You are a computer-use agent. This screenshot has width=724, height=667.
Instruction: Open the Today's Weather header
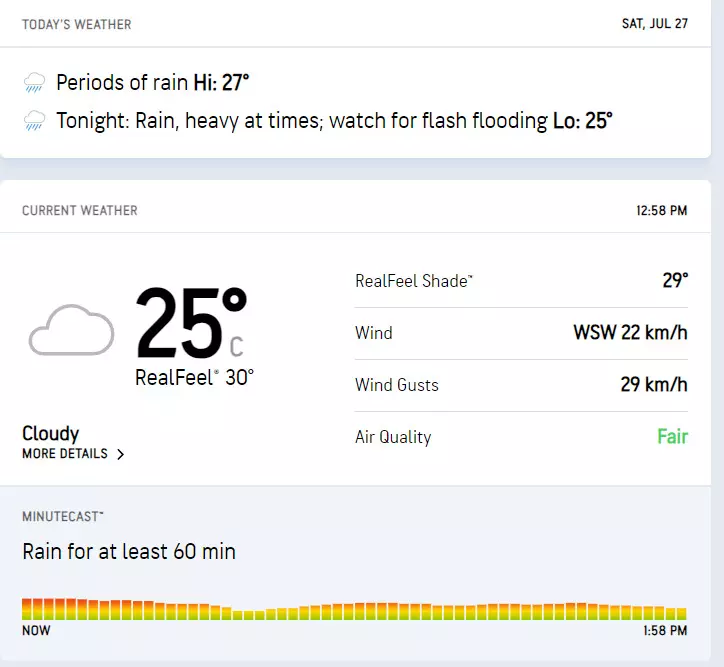tap(77, 24)
